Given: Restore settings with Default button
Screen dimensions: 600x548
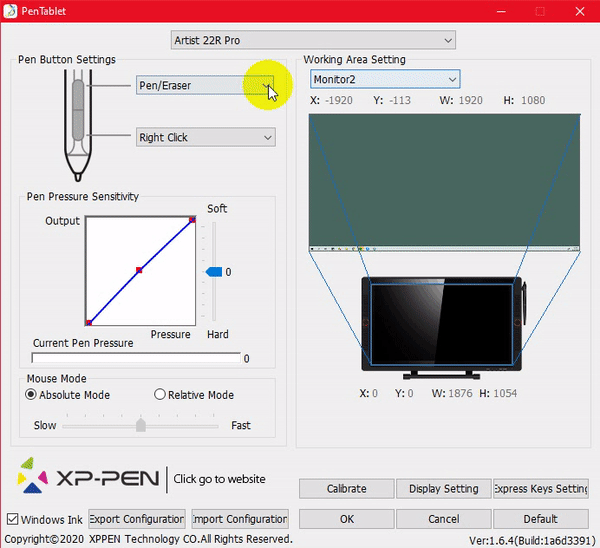Looking at the screenshot, I should [x=541, y=519].
